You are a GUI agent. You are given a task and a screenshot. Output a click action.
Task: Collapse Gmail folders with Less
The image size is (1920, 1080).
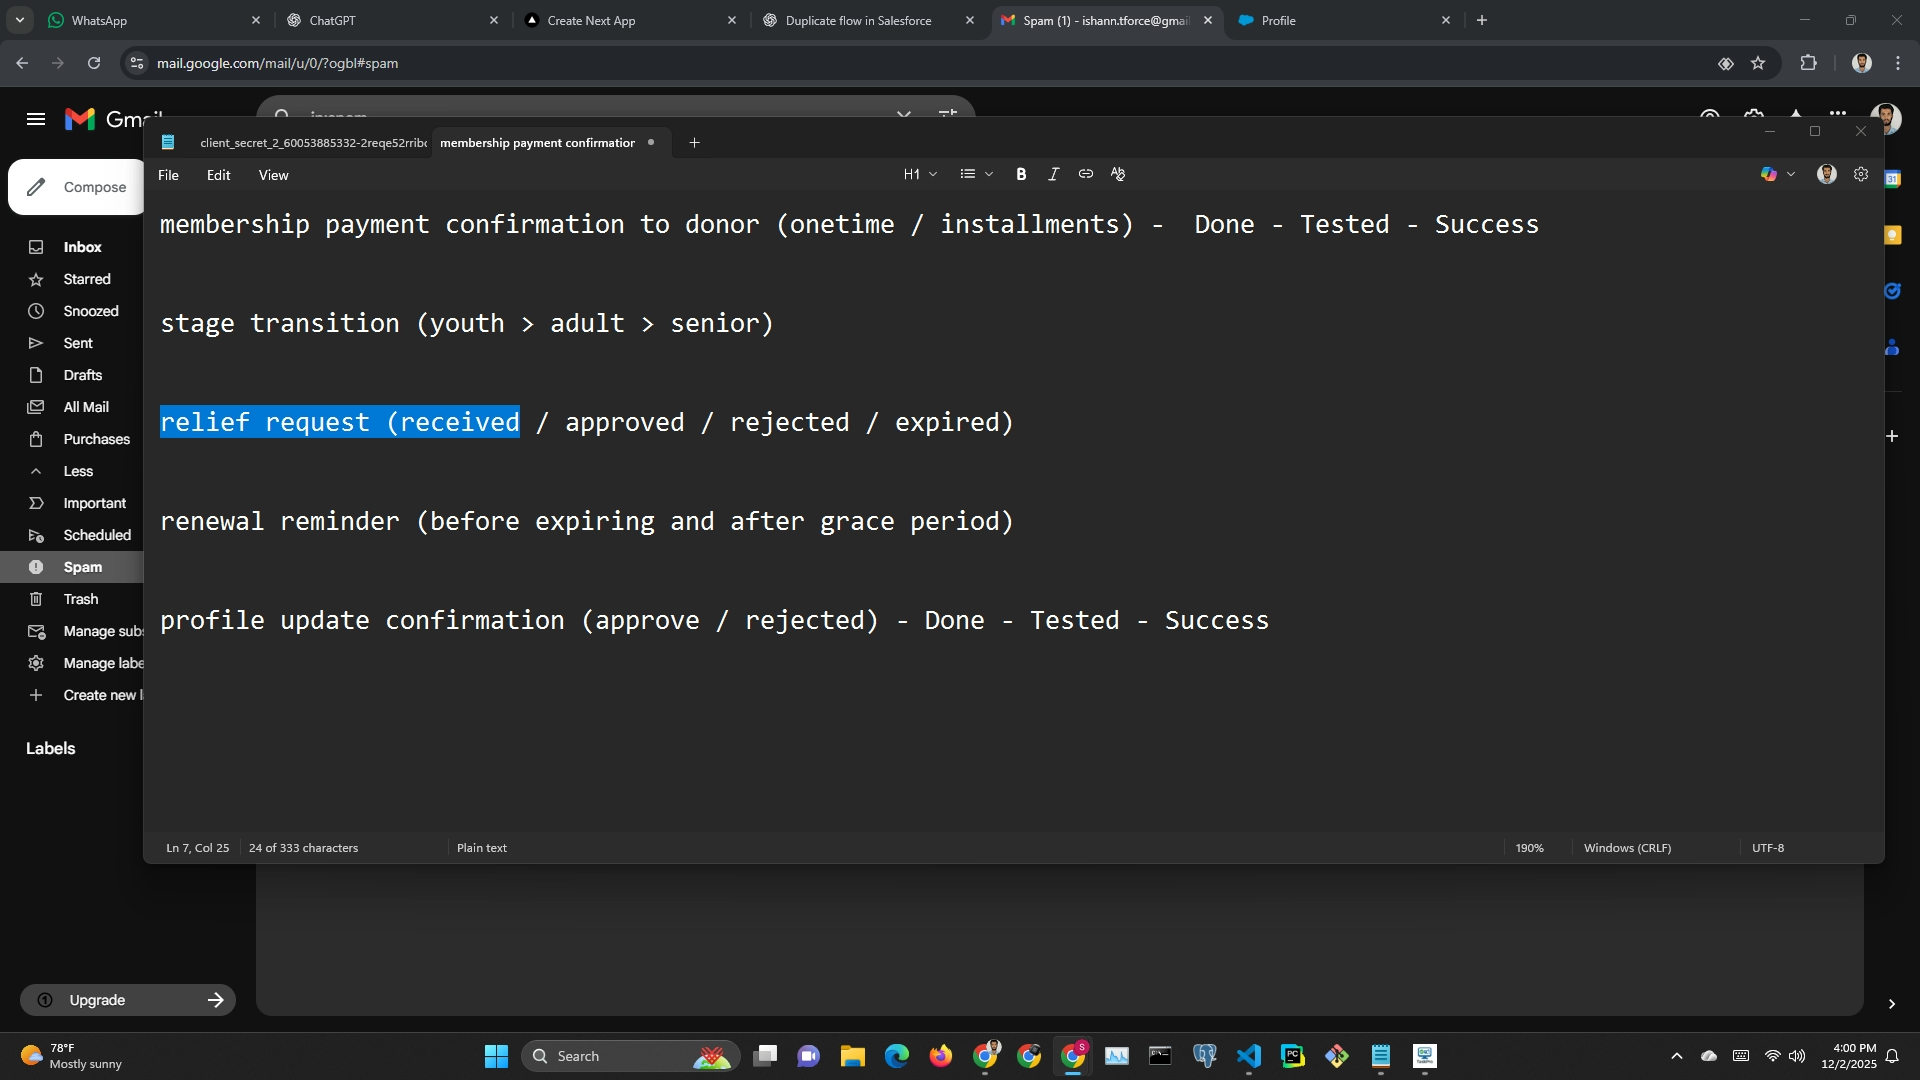[x=78, y=471]
